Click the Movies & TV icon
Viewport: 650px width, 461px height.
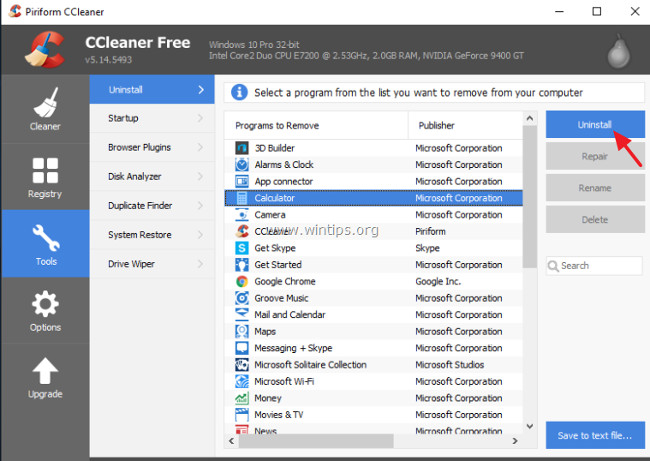click(242, 415)
